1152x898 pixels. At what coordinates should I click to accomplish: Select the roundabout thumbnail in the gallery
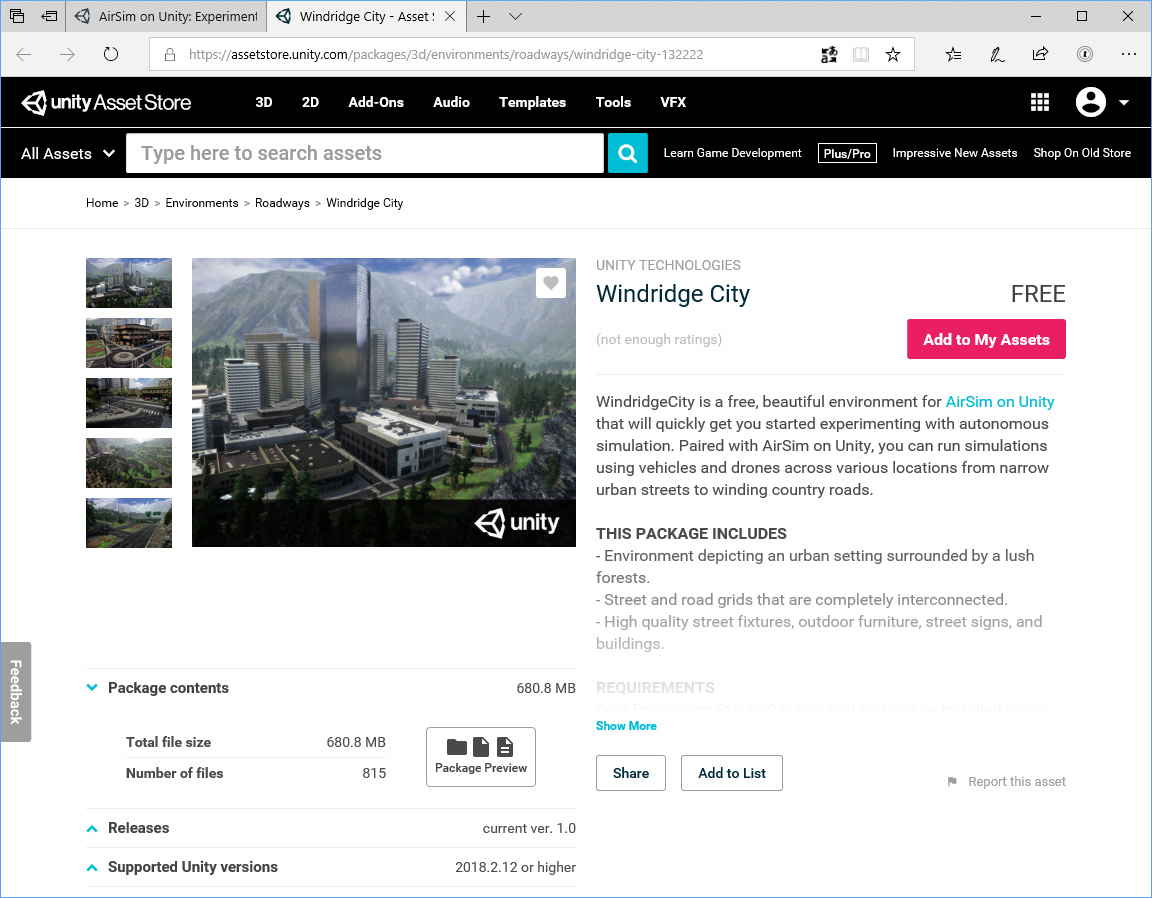129,343
